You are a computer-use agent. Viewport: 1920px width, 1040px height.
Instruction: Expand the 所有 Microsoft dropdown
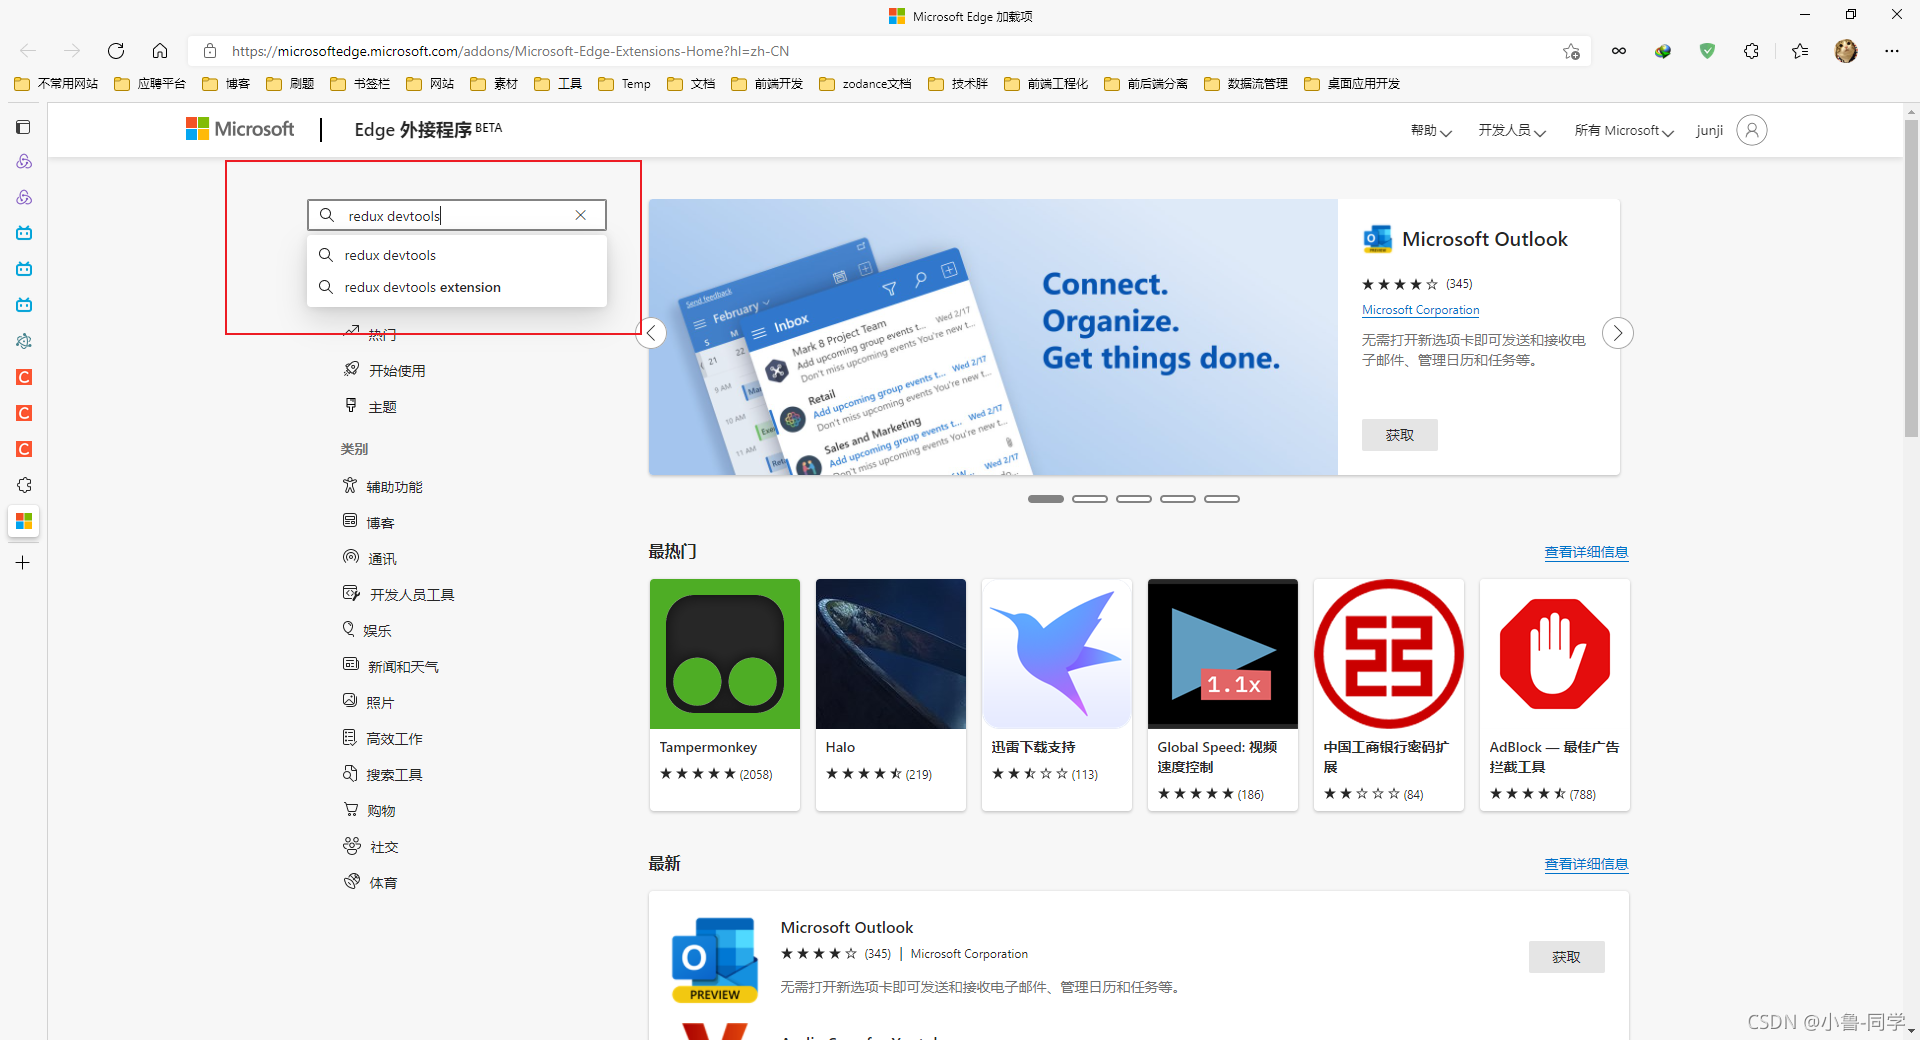1624,131
